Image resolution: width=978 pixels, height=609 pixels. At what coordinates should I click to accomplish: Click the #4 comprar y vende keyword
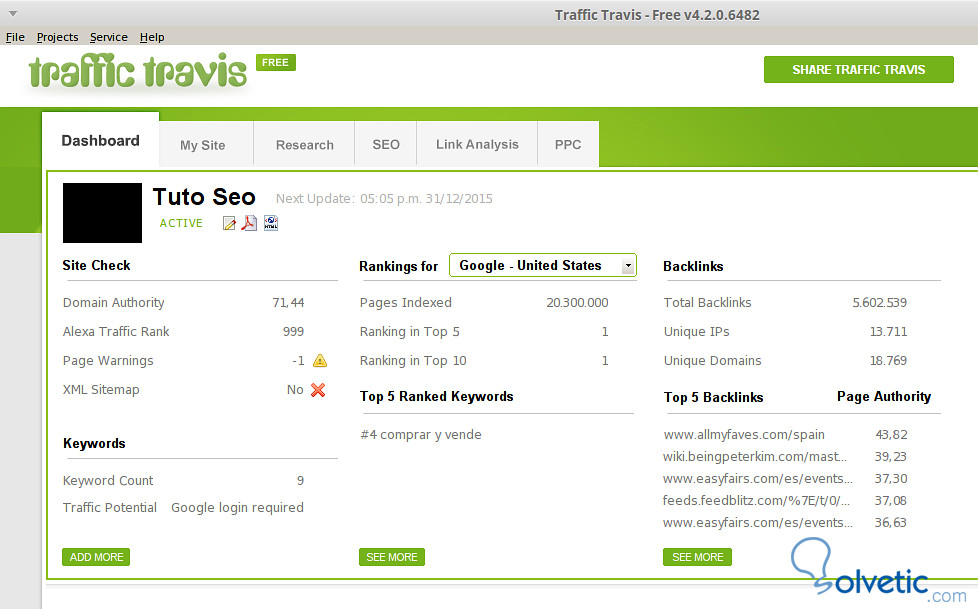pyautogui.click(x=420, y=434)
